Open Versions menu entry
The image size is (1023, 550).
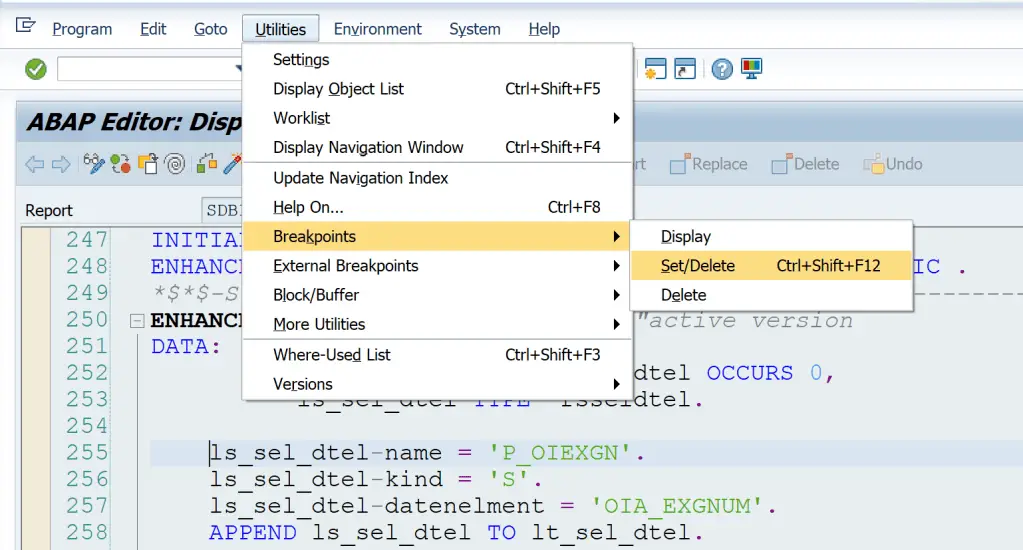(x=437, y=384)
